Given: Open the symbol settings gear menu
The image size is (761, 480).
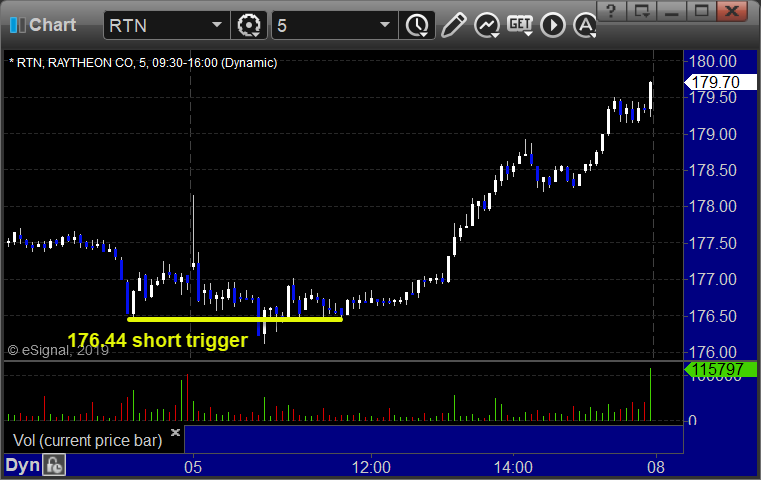Looking at the screenshot, I should point(248,25).
